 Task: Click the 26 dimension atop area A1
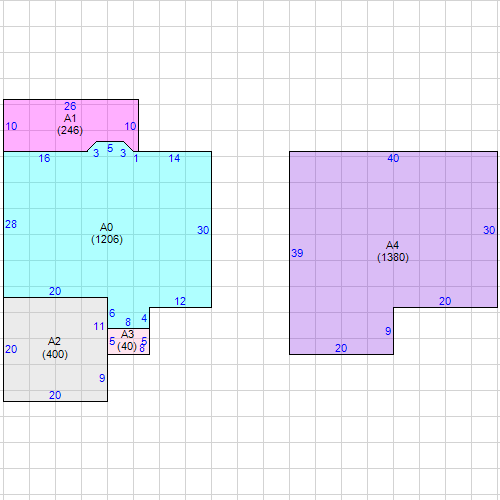tap(70, 106)
